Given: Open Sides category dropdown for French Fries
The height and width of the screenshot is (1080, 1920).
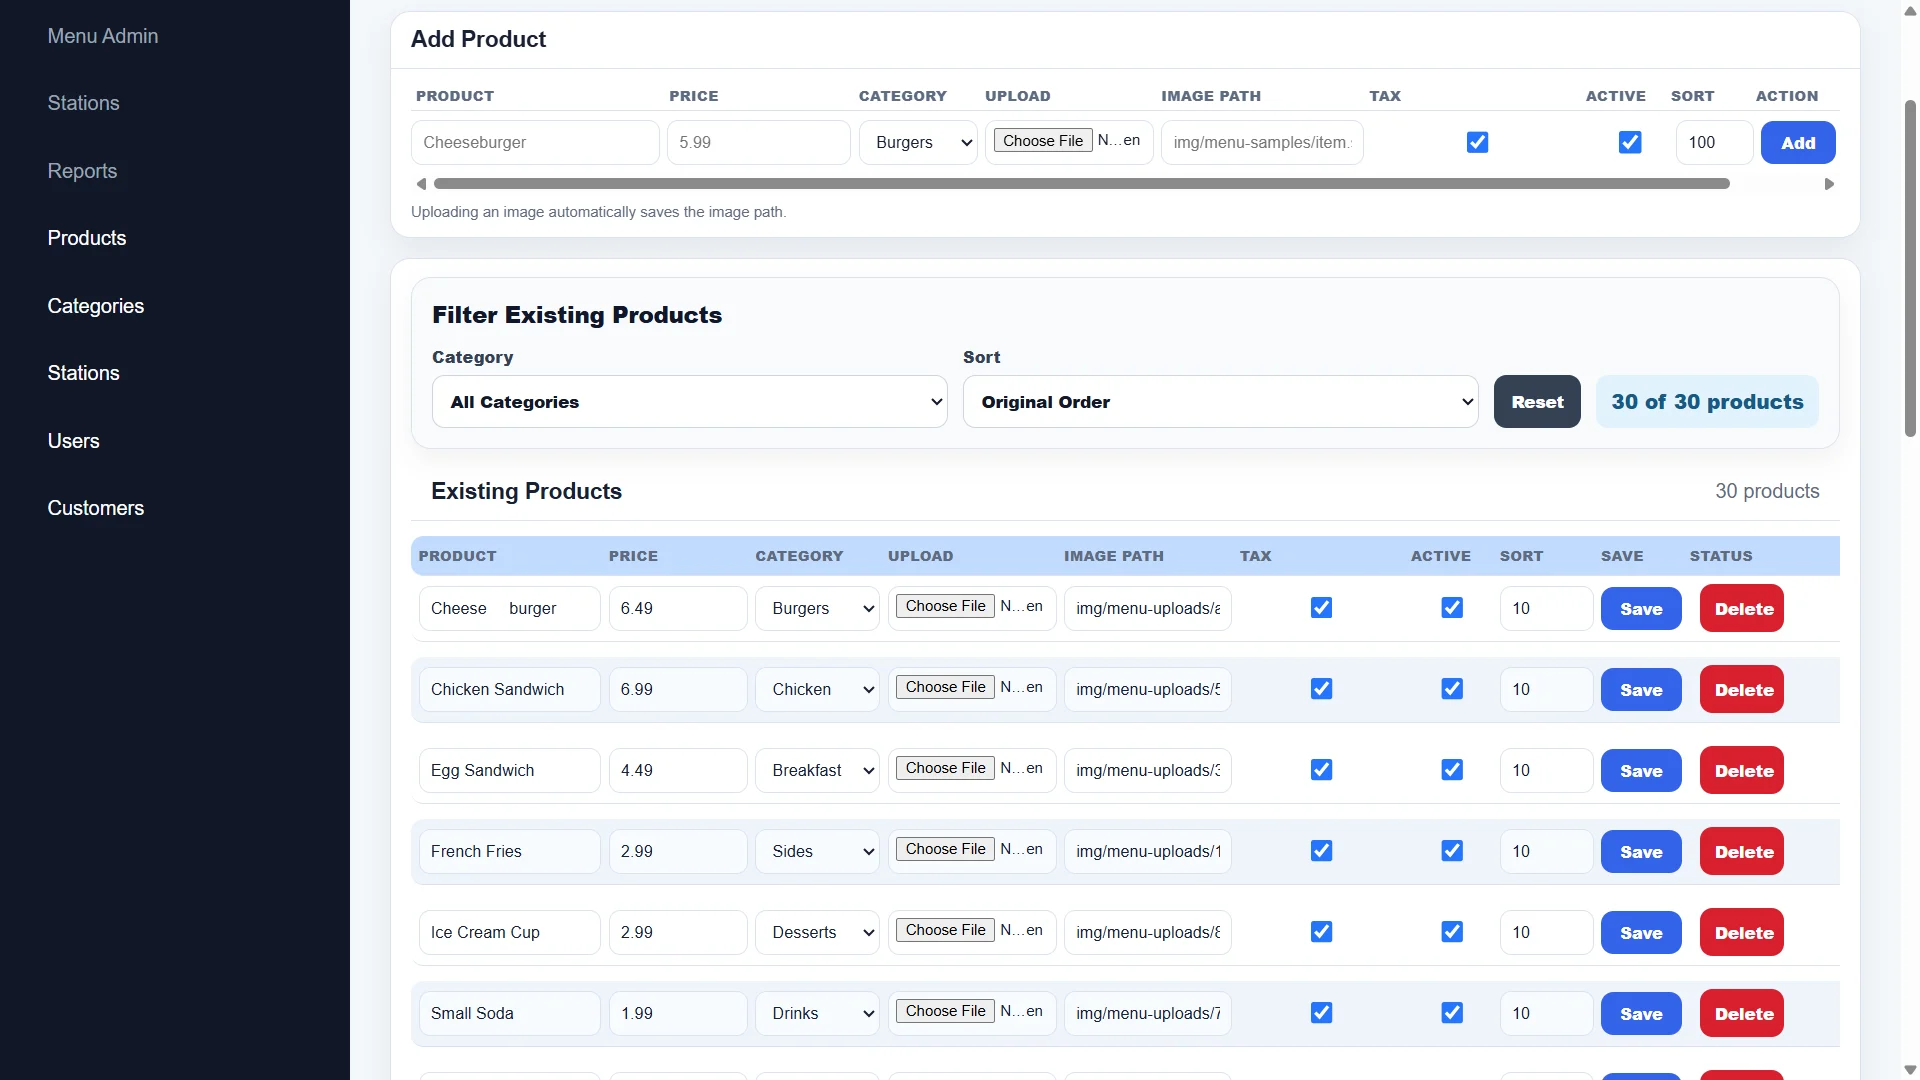Looking at the screenshot, I should tap(817, 851).
